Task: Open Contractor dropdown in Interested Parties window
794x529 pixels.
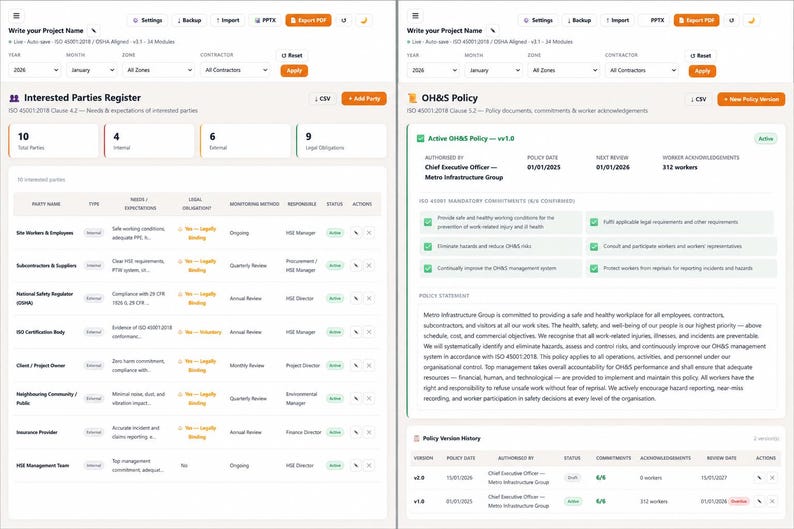Action: [236, 70]
